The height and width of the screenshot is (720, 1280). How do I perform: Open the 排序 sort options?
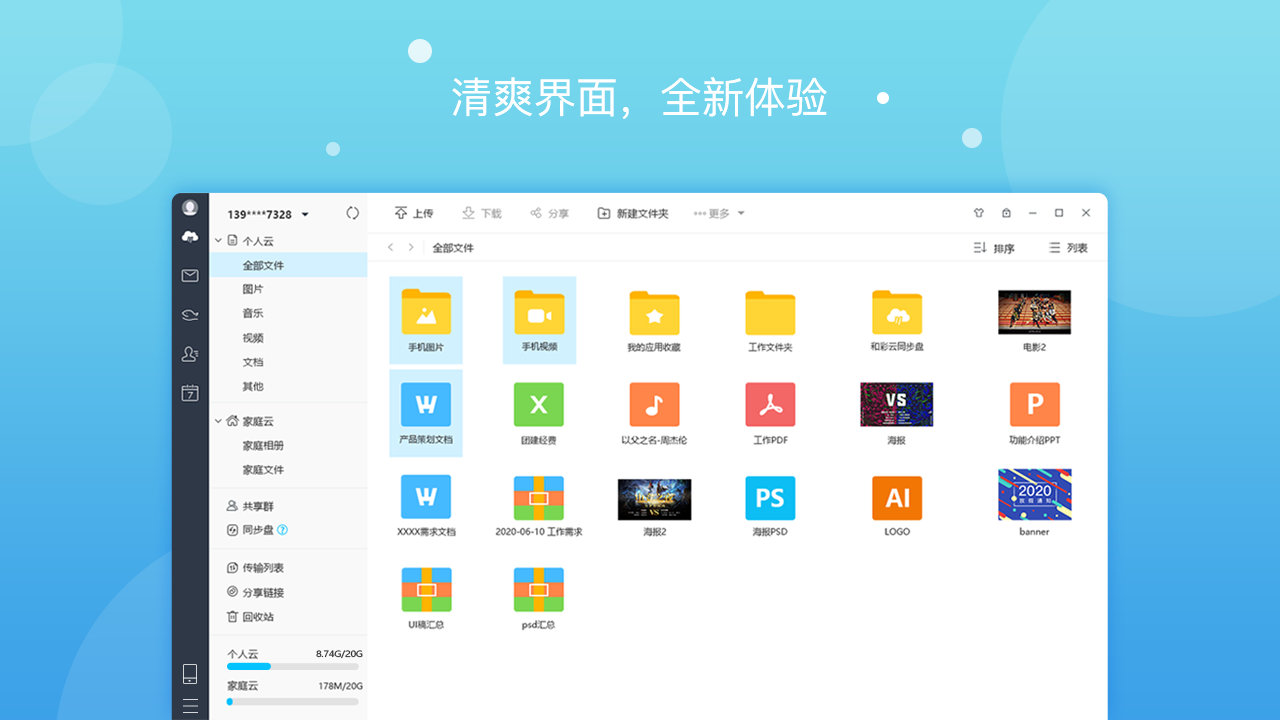coord(994,248)
